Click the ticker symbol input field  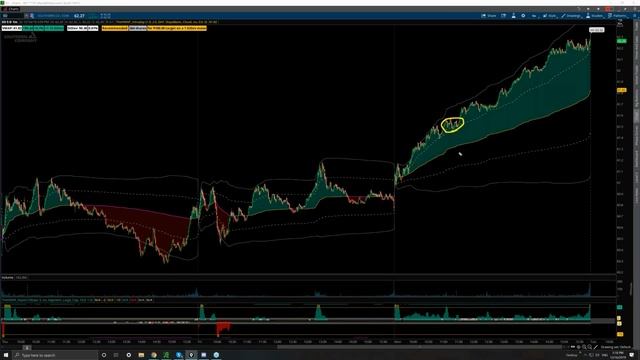click(12, 16)
